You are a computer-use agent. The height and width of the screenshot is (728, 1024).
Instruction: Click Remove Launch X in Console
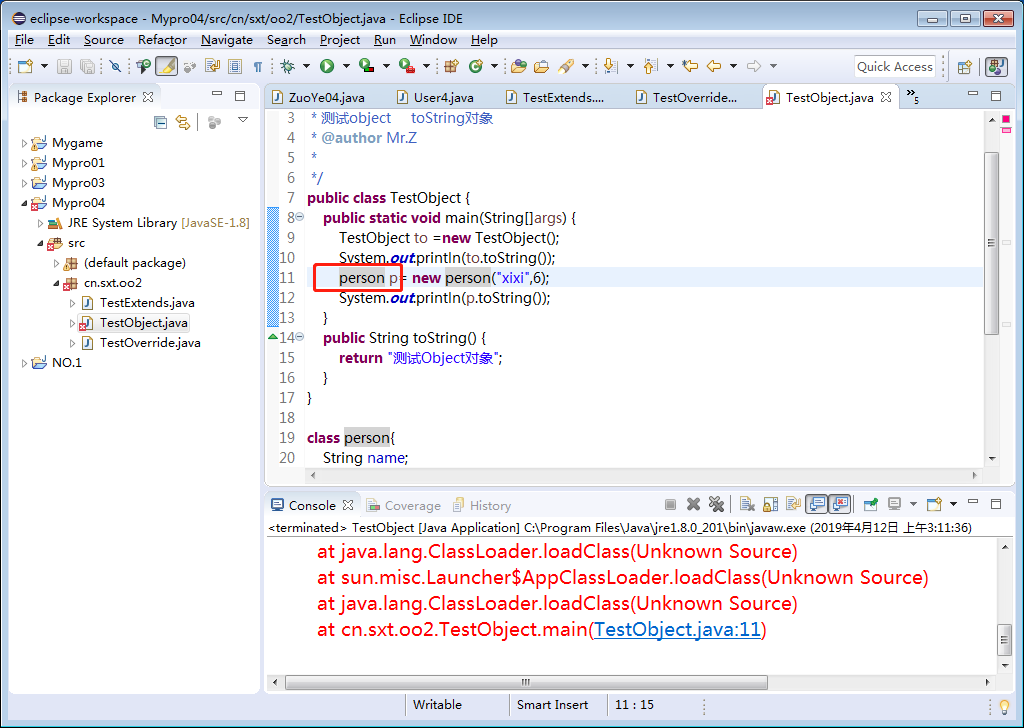pos(694,505)
